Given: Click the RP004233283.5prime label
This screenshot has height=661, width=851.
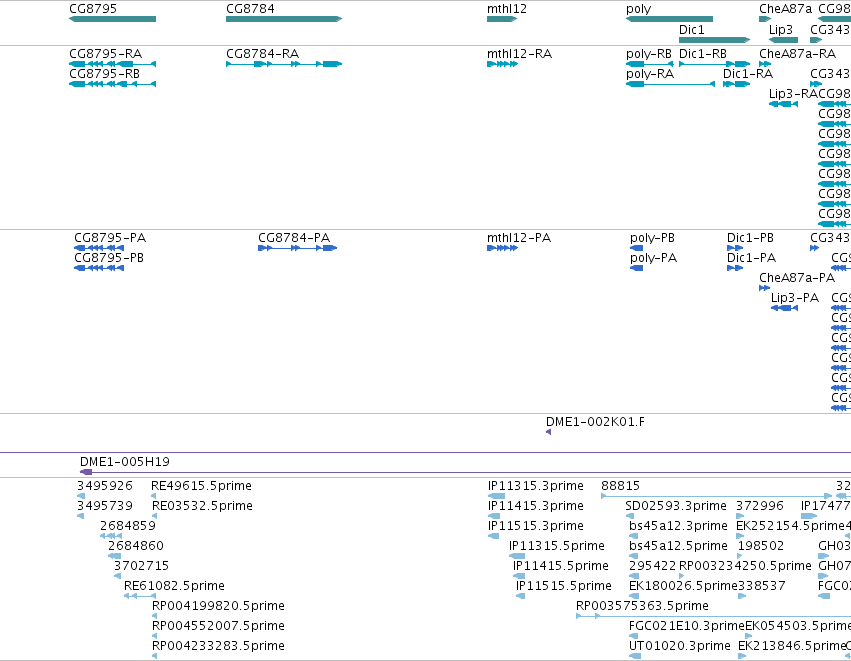Looking at the screenshot, I should [218, 646].
